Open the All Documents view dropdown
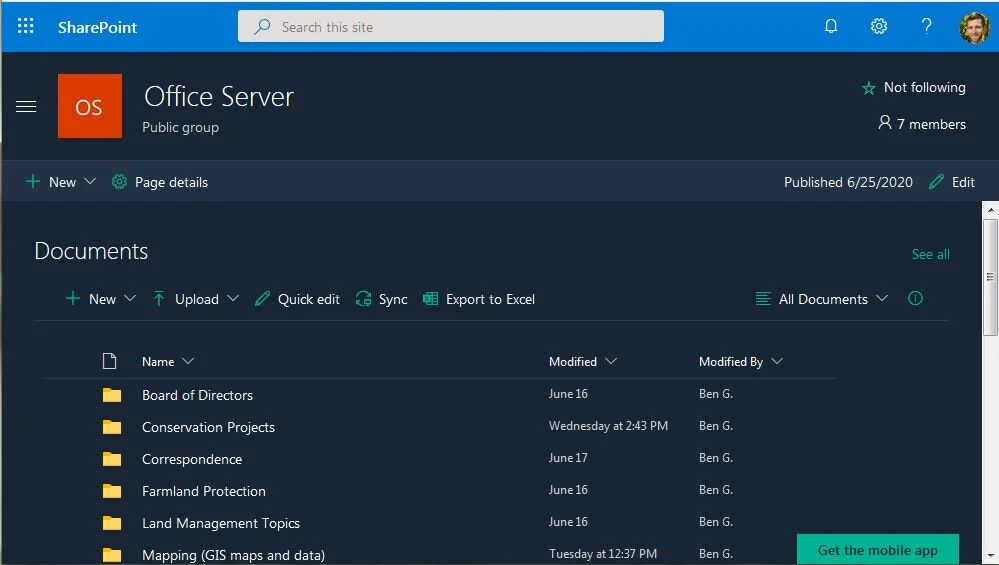 821,299
